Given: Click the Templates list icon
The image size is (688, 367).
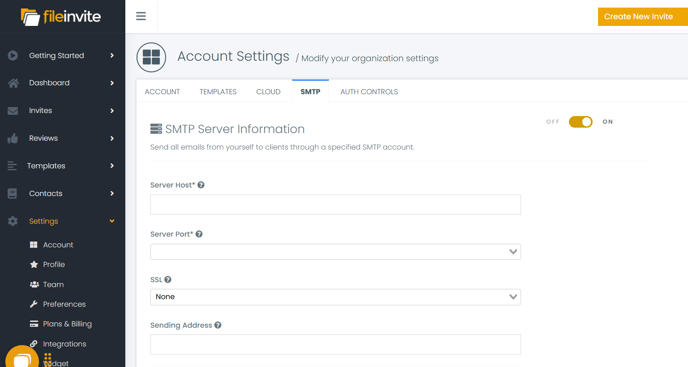Looking at the screenshot, I should [x=12, y=166].
